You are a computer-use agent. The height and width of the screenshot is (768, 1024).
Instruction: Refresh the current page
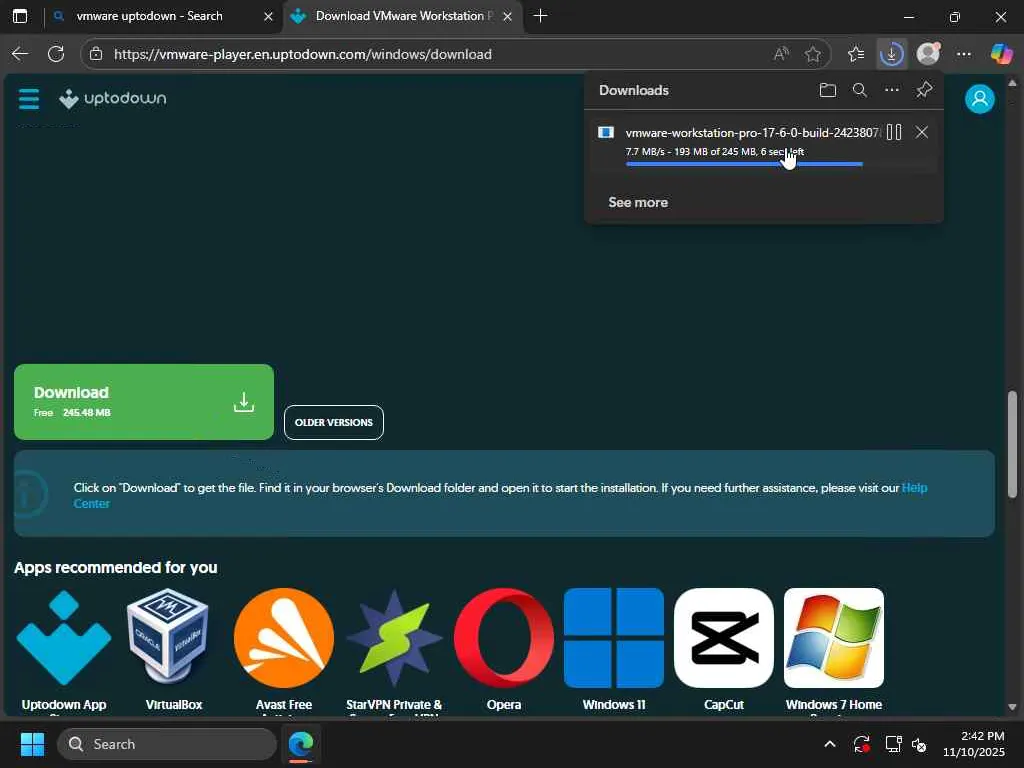pyautogui.click(x=56, y=54)
